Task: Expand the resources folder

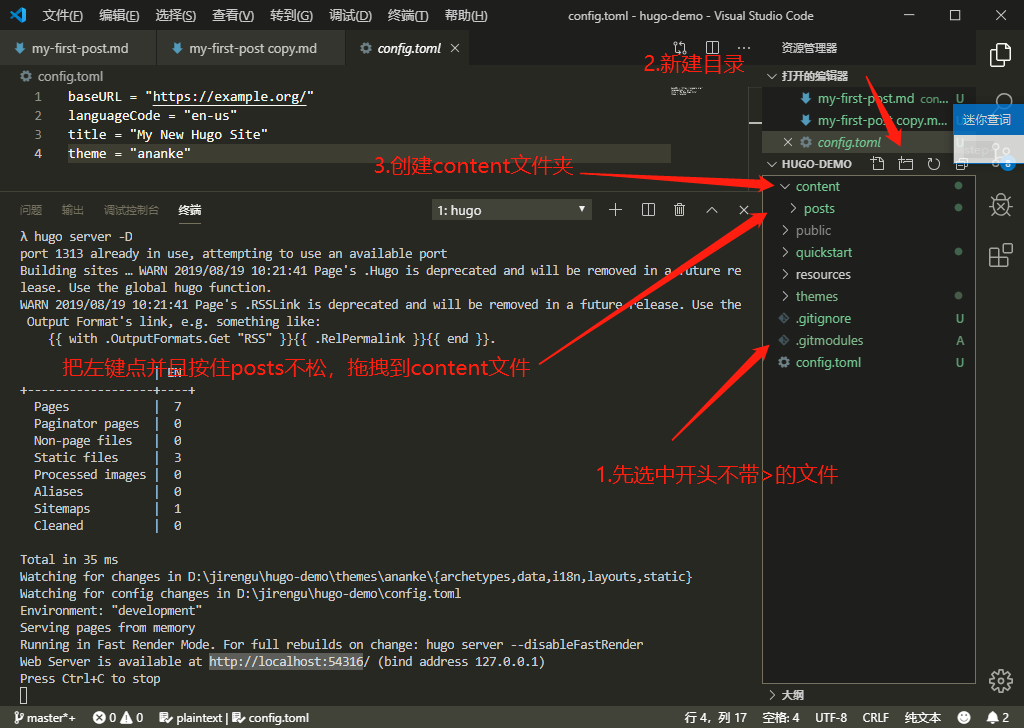Action: point(786,274)
